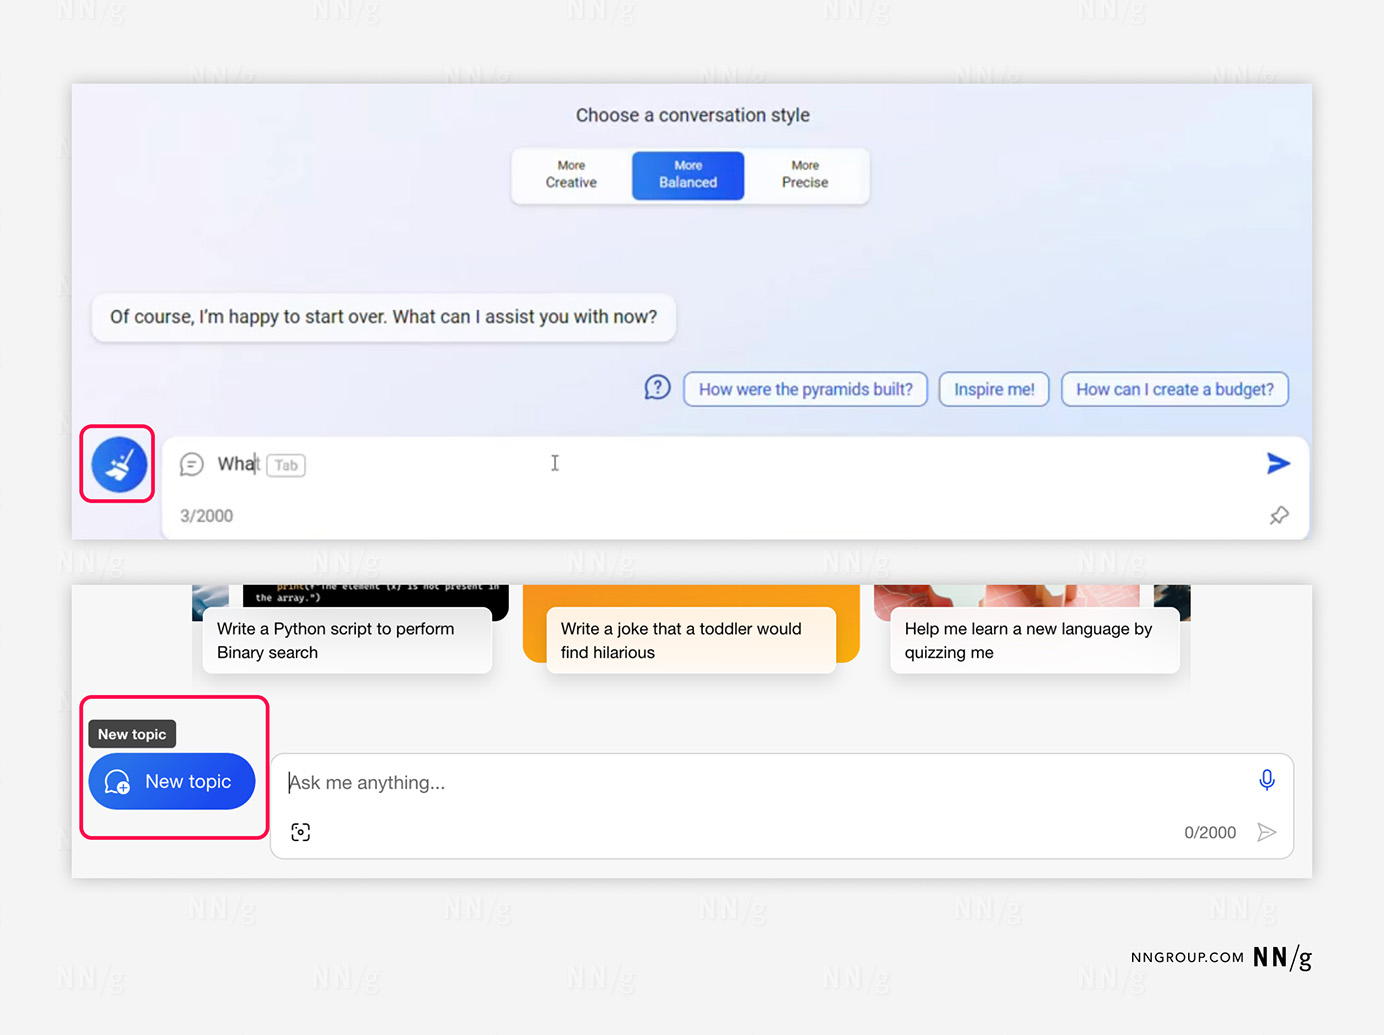Start a new topic with blue button
Viewport: 1384px width, 1035px height.
click(x=172, y=781)
